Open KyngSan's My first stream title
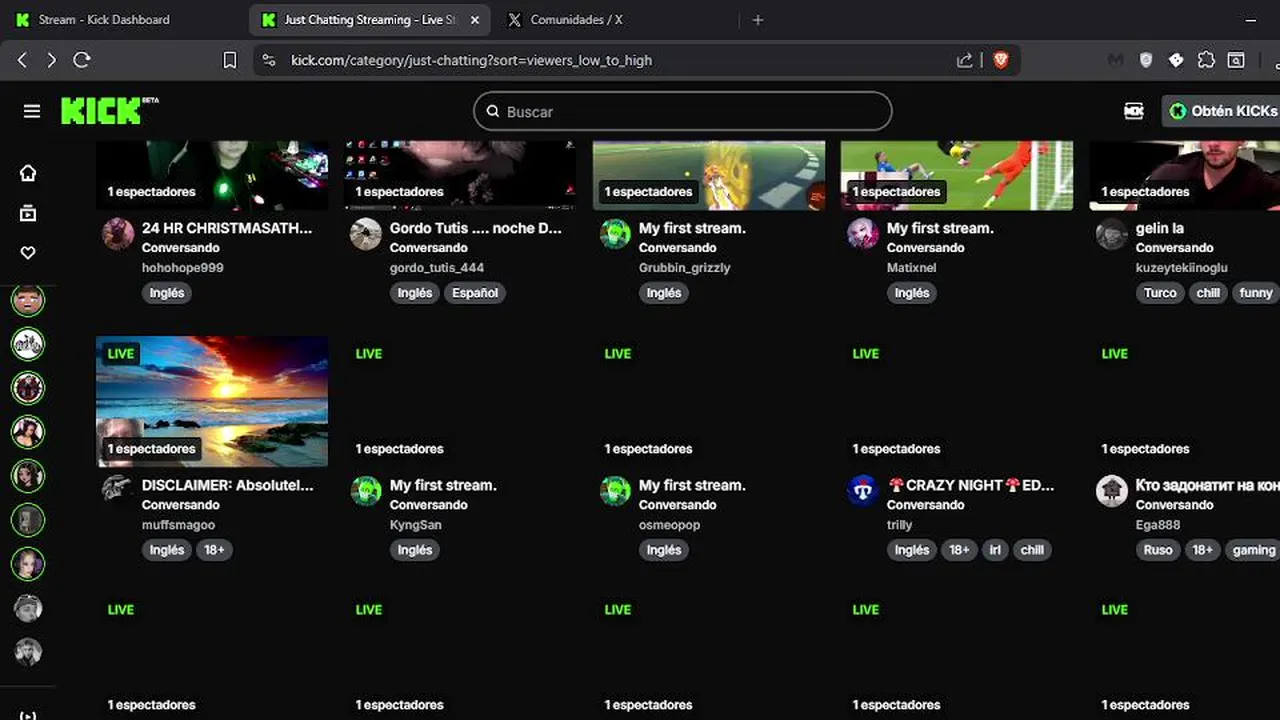This screenshot has width=1280, height=720. [x=443, y=485]
